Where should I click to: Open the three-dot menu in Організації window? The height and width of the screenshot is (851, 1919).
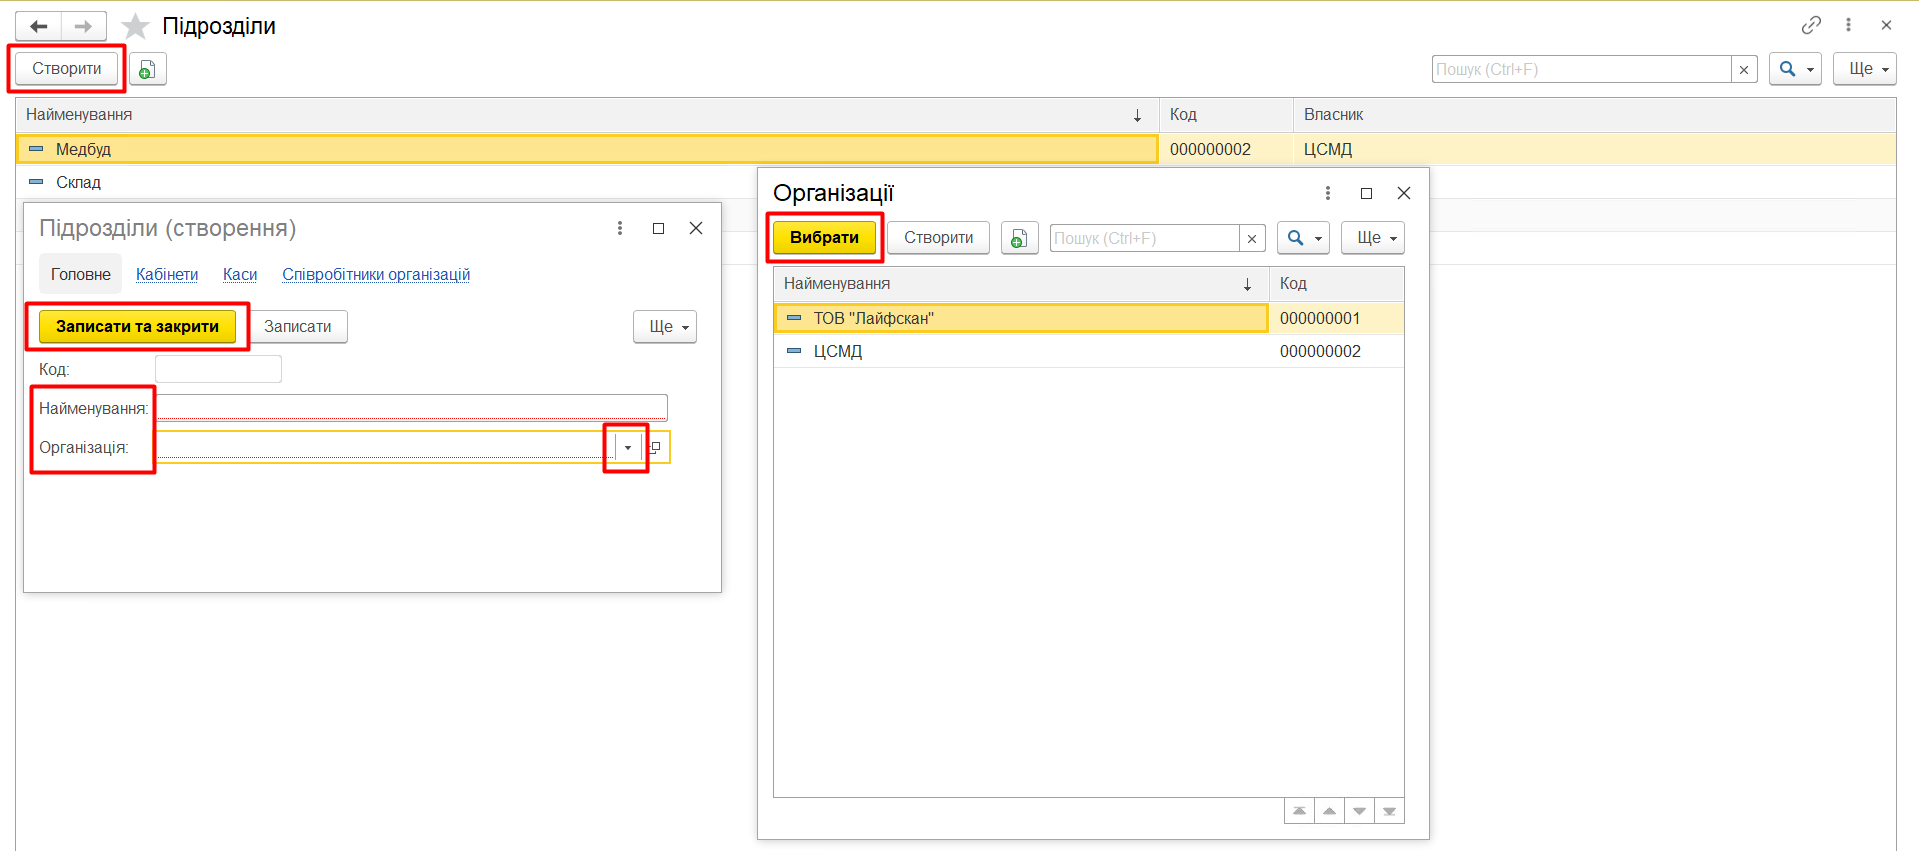[1328, 193]
